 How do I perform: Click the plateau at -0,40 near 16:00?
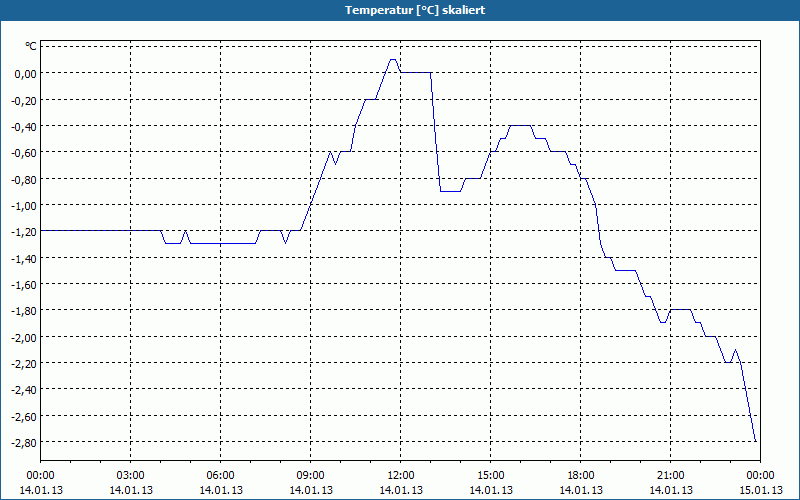pyautogui.click(x=520, y=126)
